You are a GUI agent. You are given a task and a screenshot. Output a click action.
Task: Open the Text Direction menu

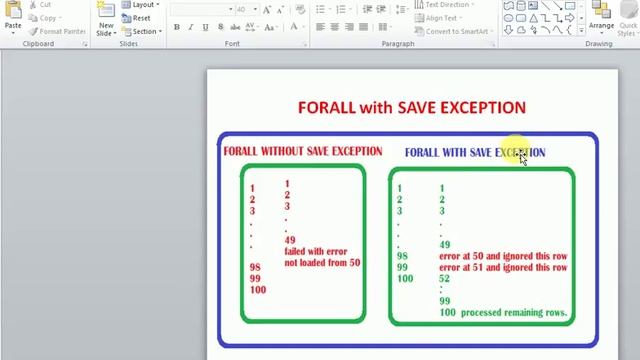click(x=444, y=5)
